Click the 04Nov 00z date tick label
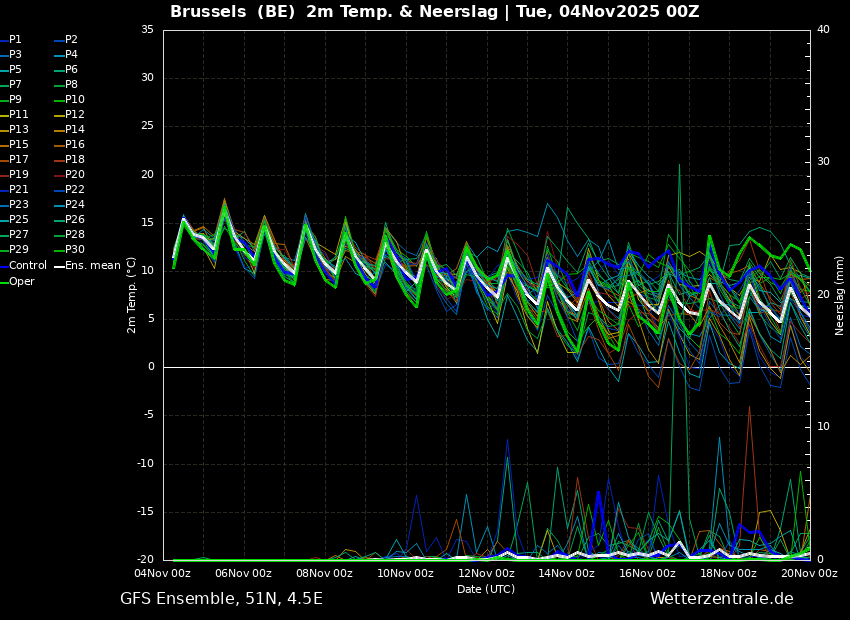This screenshot has height=620, width=850. click(163, 573)
